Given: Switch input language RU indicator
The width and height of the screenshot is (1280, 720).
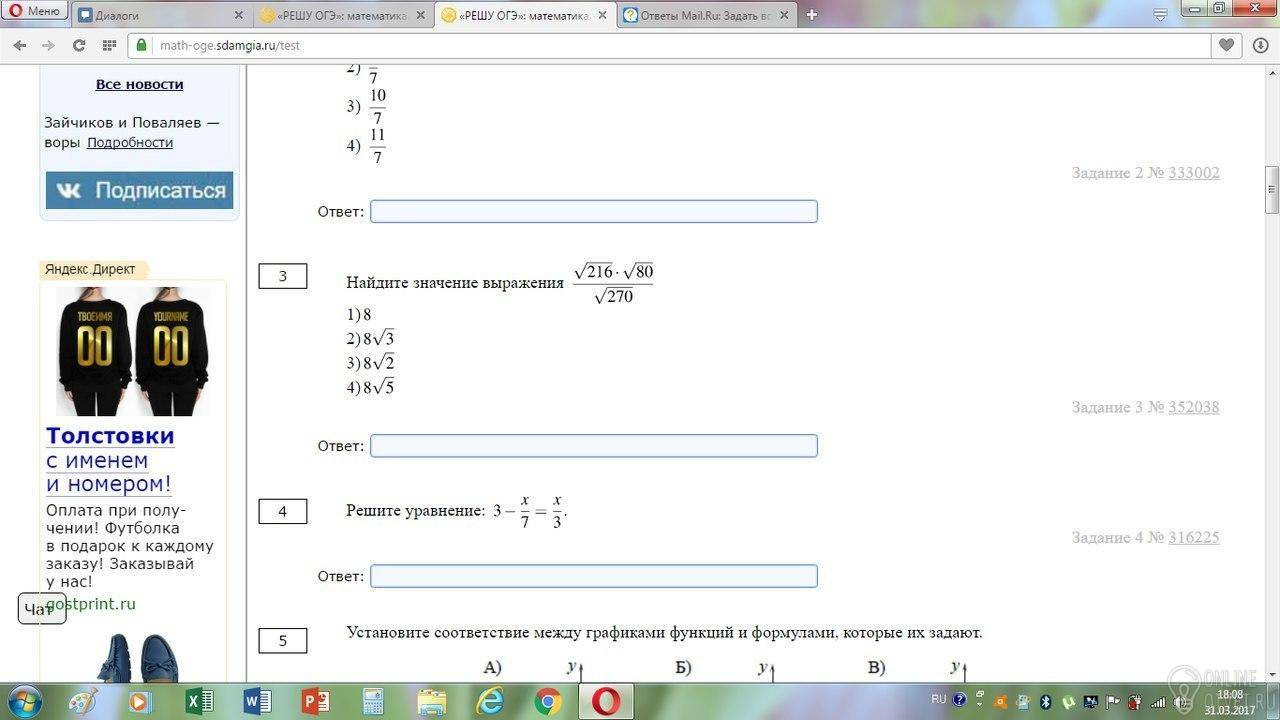Looking at the screenshot, I should (938, 699).
